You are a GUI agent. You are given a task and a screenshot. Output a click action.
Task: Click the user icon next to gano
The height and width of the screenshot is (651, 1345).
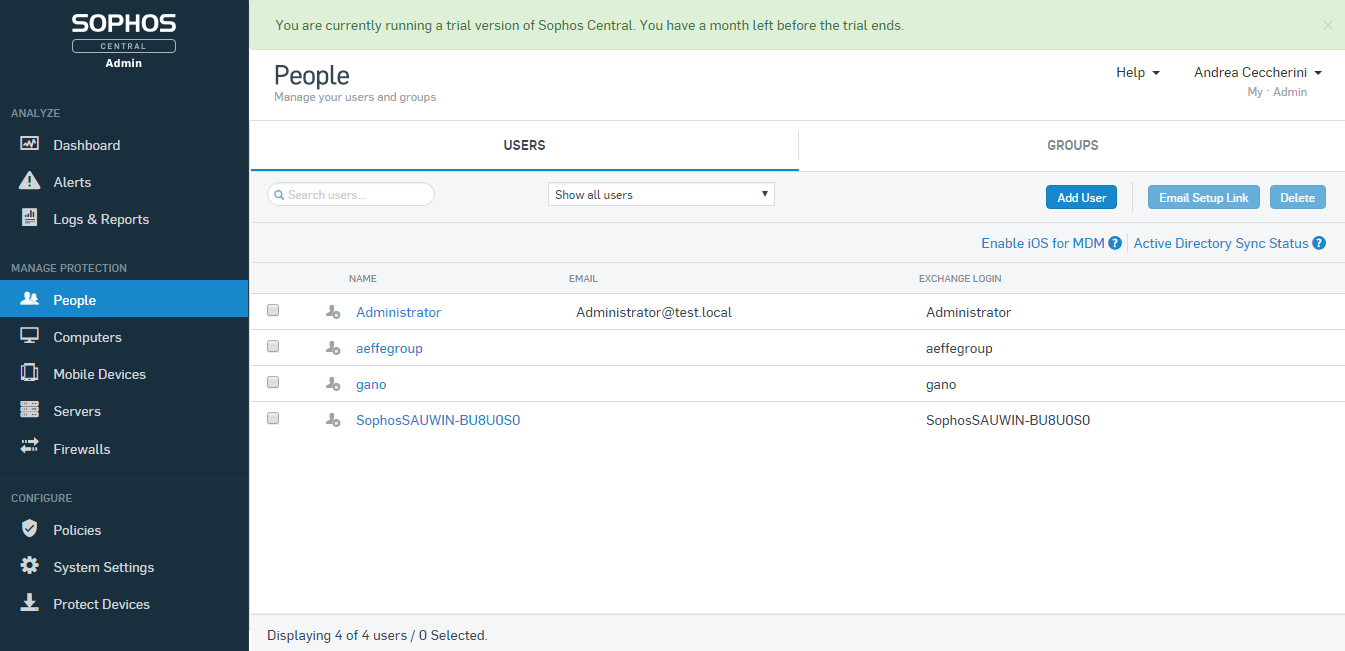pos(333,384)
